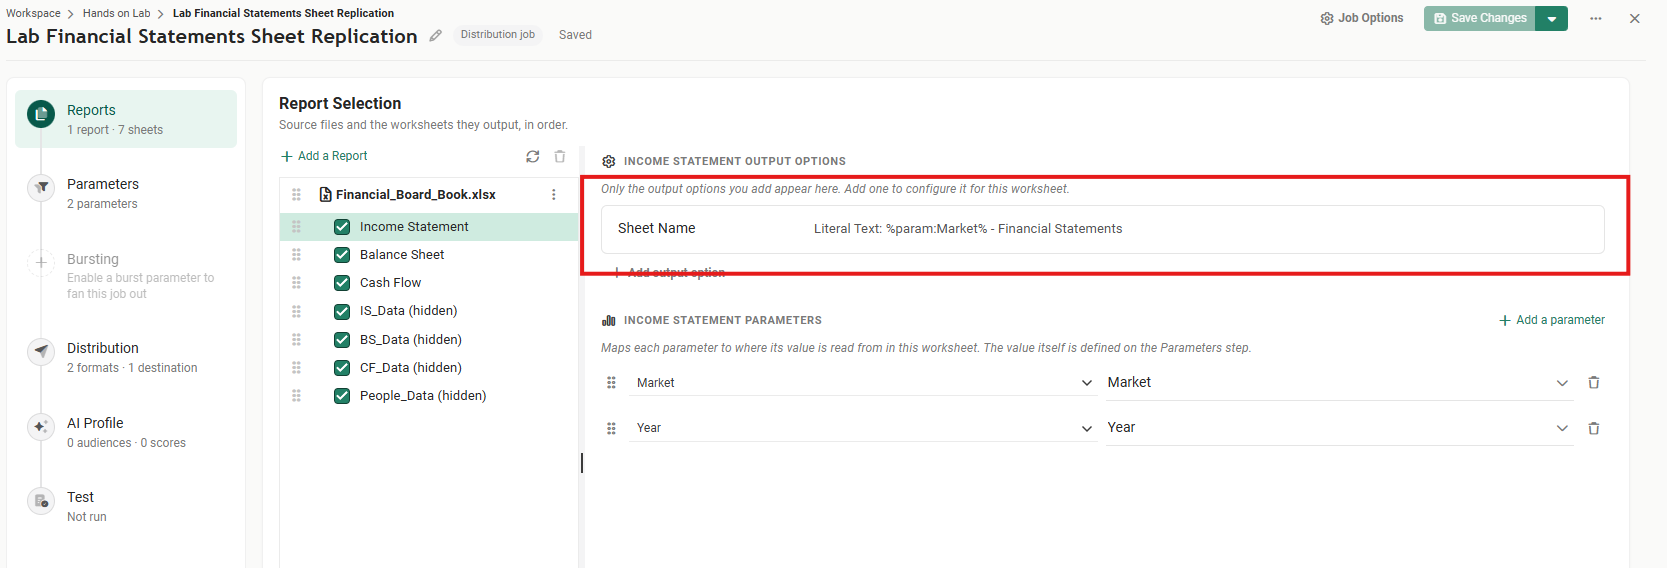Open Financial_Board_Book.xlsx kebab menu
This screenshot has width=1667, height=568.
[554, 195]
